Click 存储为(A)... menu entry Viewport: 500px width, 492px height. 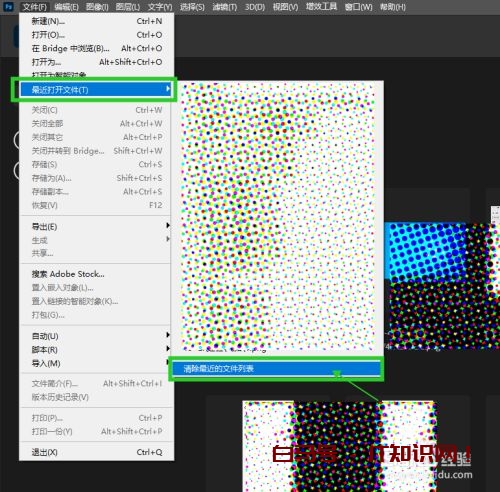[x=97, y=178]
